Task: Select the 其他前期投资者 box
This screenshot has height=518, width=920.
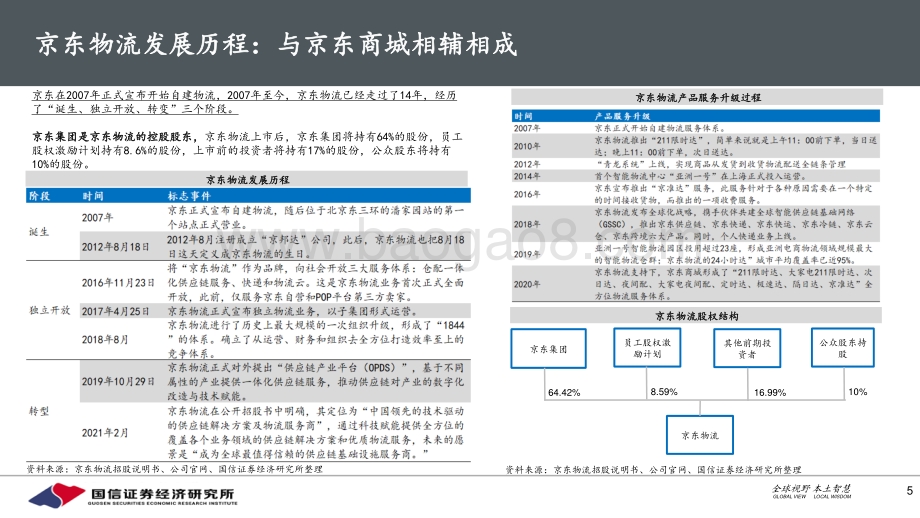Action: pos(747,348)
